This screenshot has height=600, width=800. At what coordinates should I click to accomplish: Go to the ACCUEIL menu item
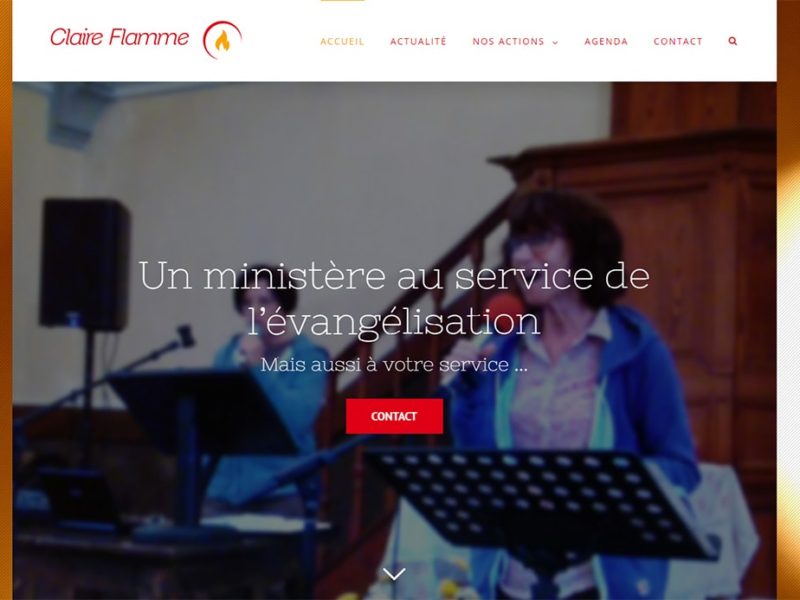click(x=342, y=41)
